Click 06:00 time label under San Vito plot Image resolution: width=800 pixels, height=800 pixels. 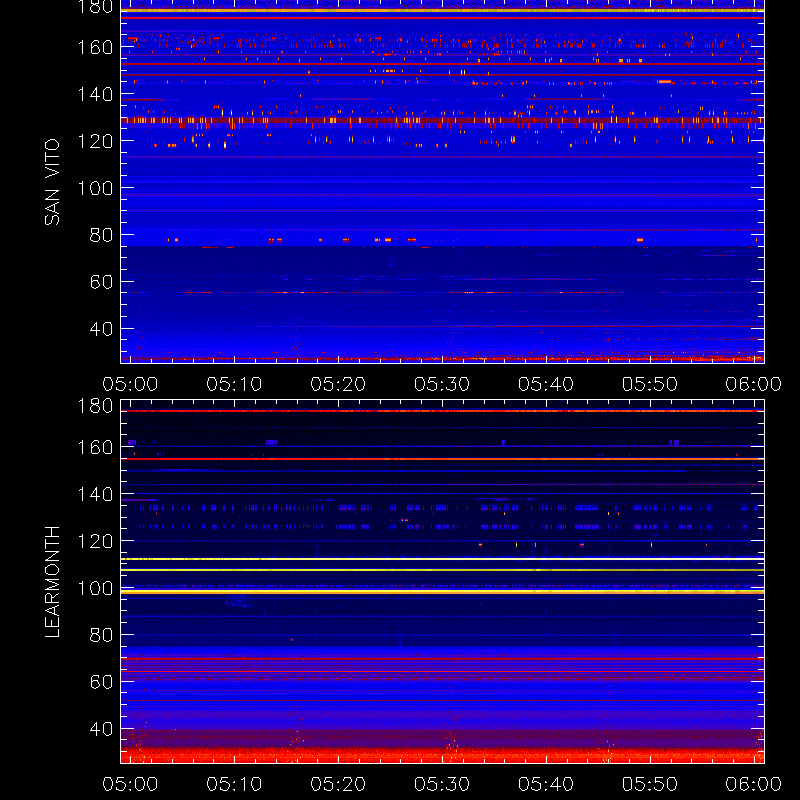(x=754, y=384)
